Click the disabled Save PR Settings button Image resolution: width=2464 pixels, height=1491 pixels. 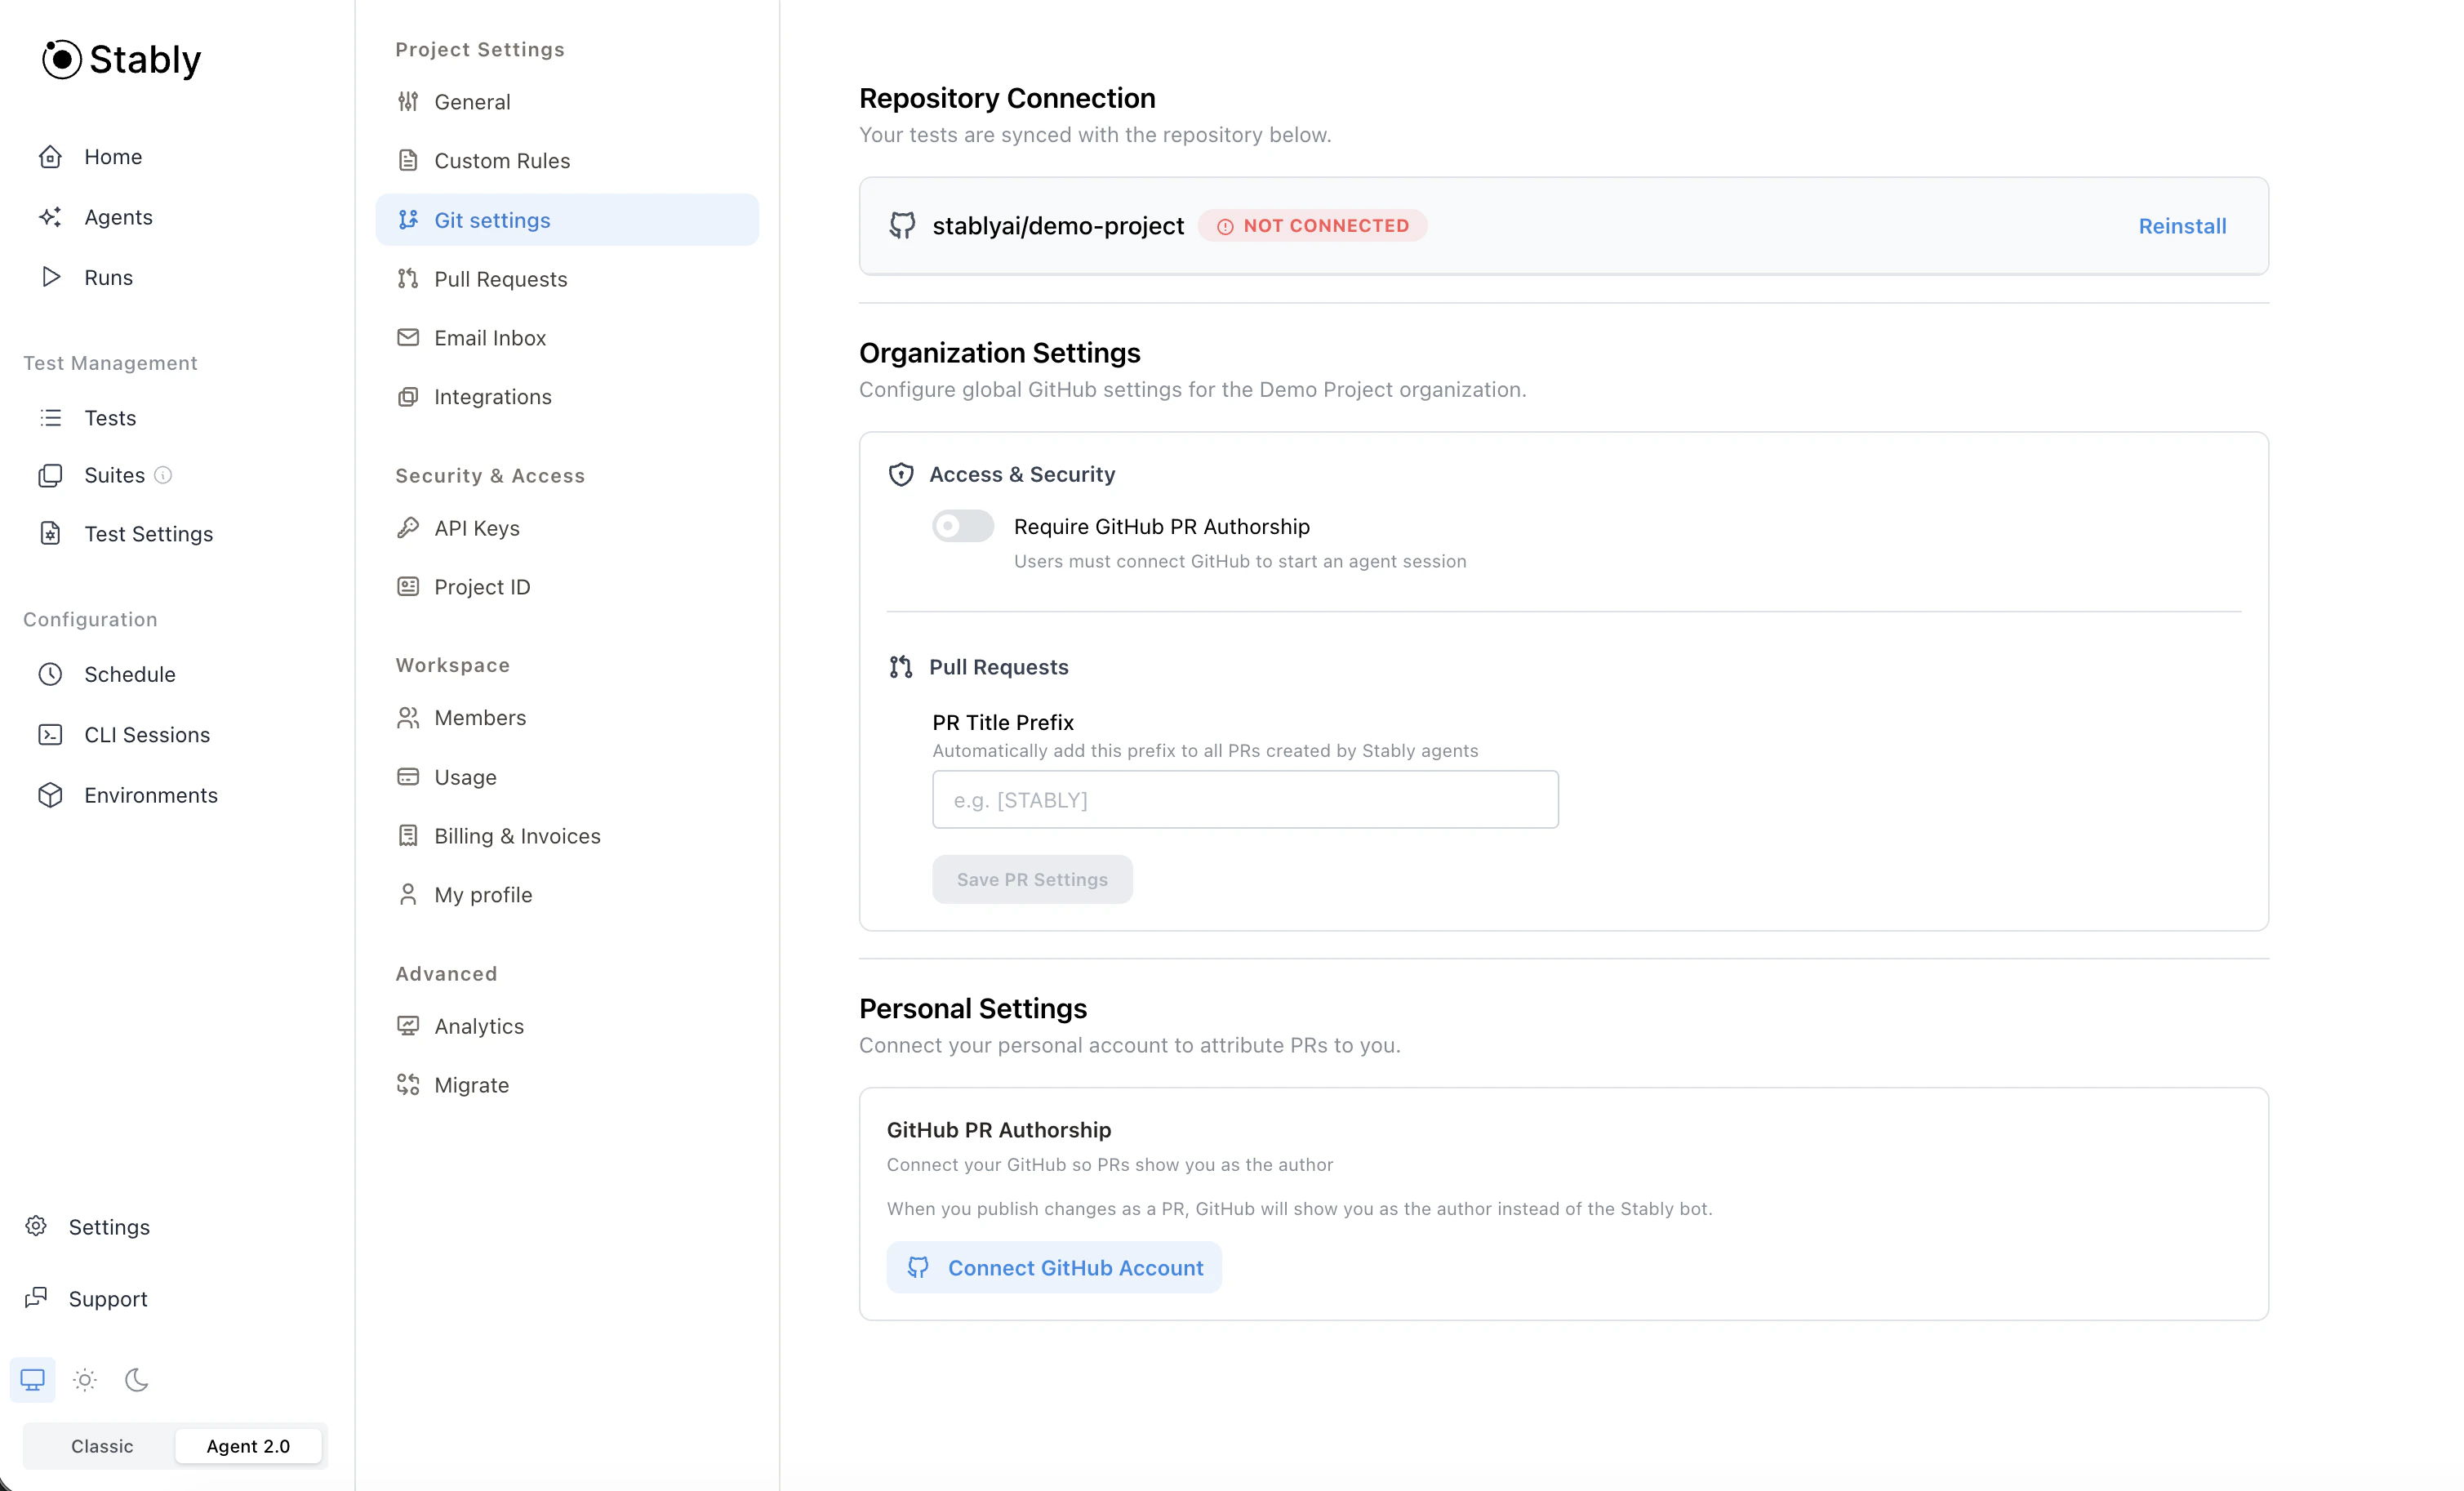1031,879
